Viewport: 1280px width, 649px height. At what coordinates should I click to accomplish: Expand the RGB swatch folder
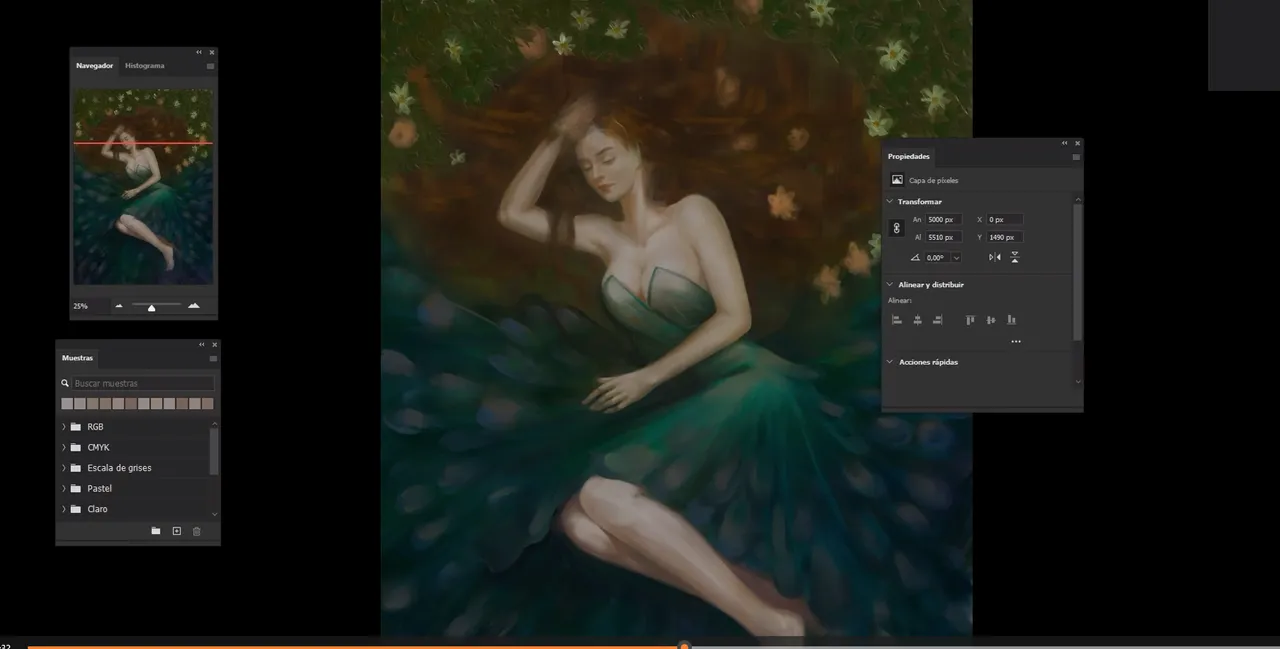pos(64,427)
